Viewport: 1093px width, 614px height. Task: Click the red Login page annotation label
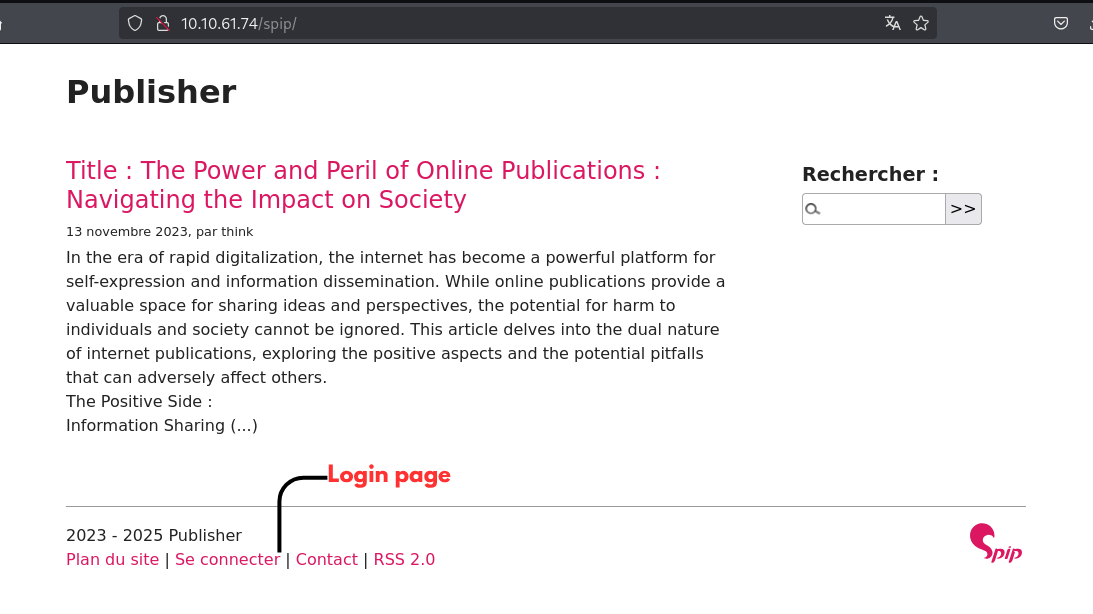(389, 476)
